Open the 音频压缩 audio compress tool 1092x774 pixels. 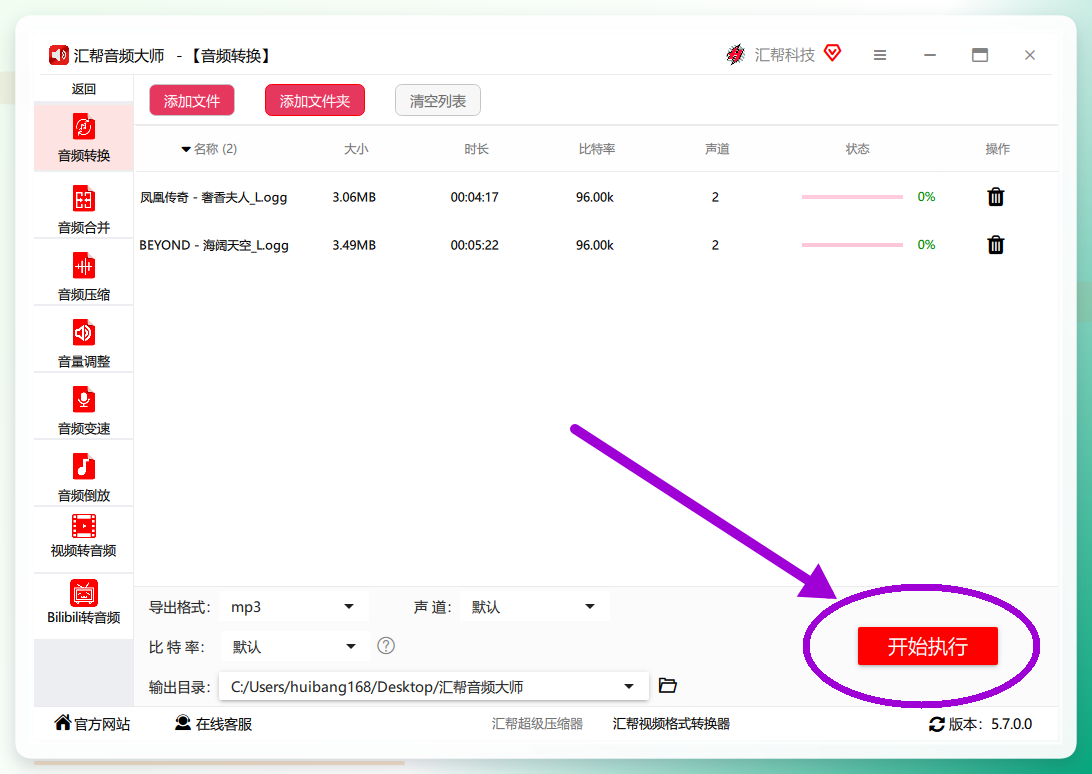84,275
